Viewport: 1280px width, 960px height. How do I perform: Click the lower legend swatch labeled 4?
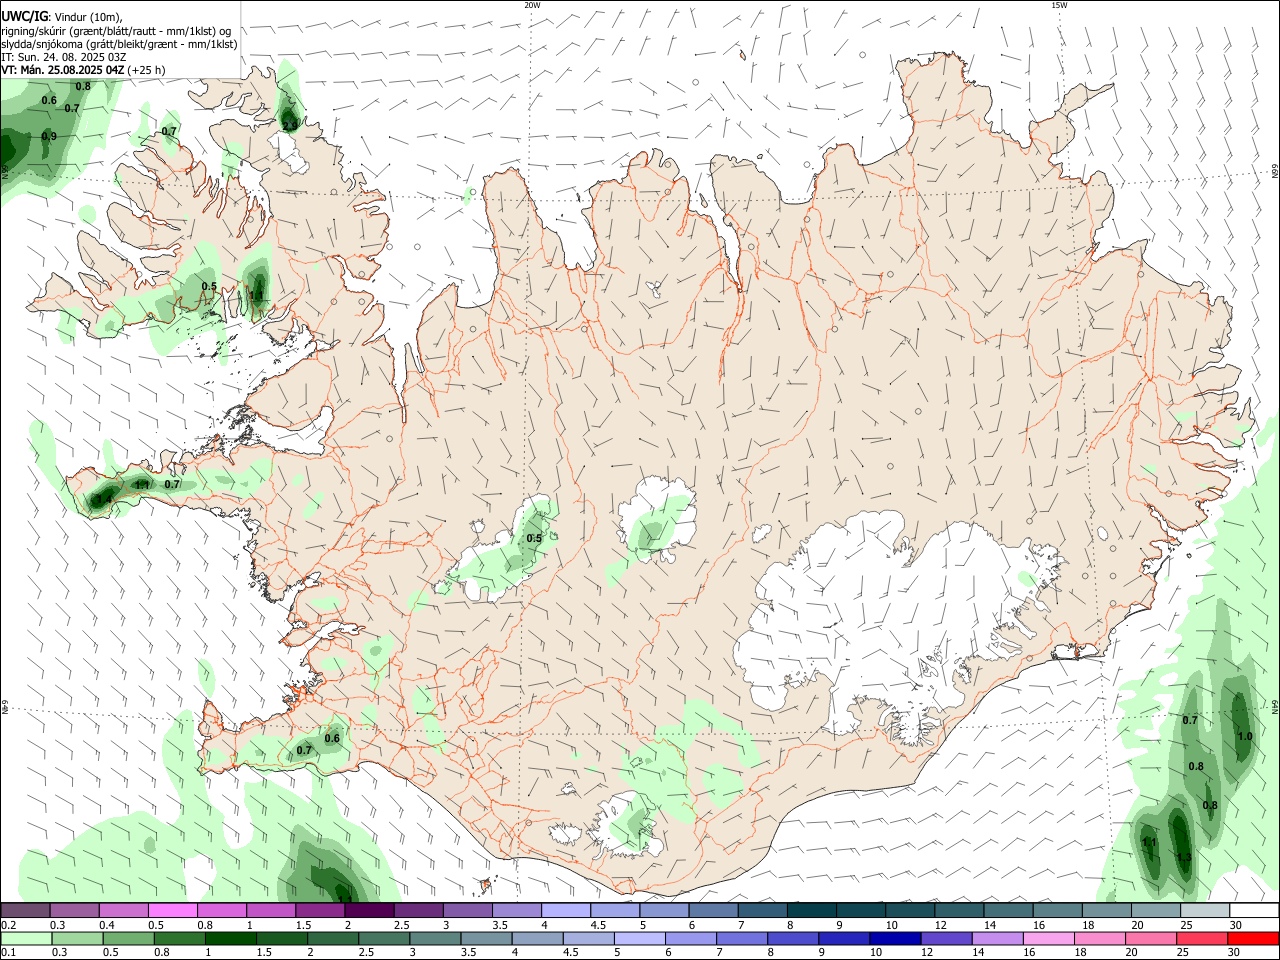click(538, 938)
